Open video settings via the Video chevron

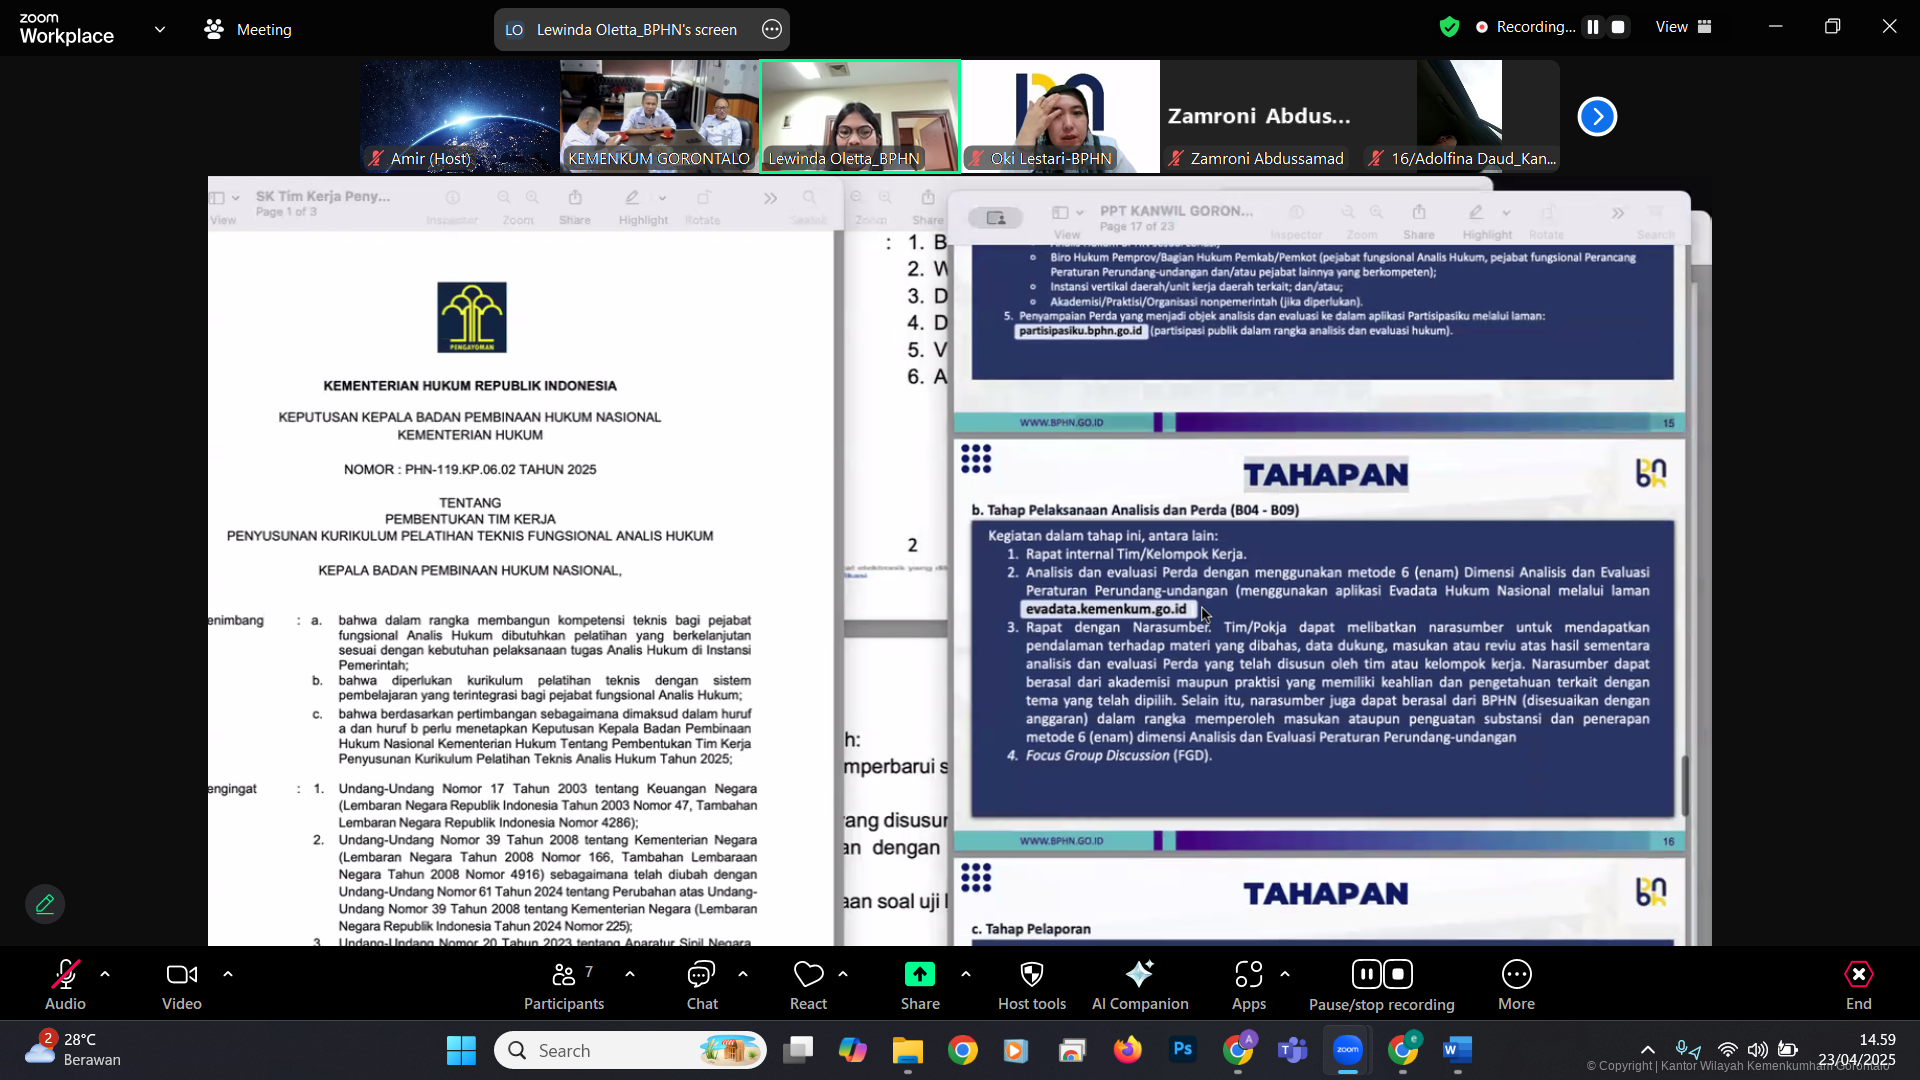tap(227, 975)
